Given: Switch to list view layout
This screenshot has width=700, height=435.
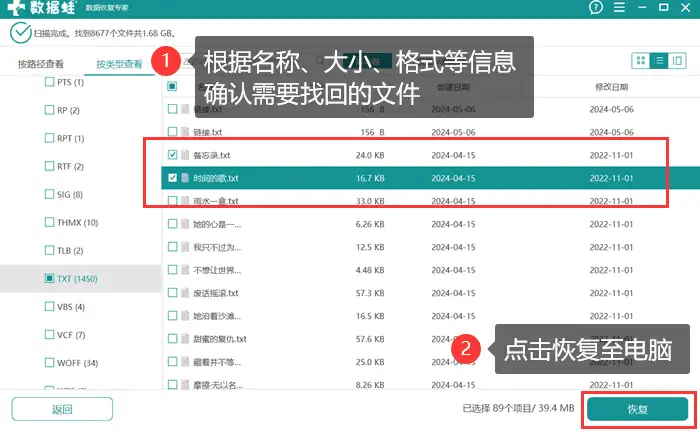Looking at the screenshot, I should [659, 60].
